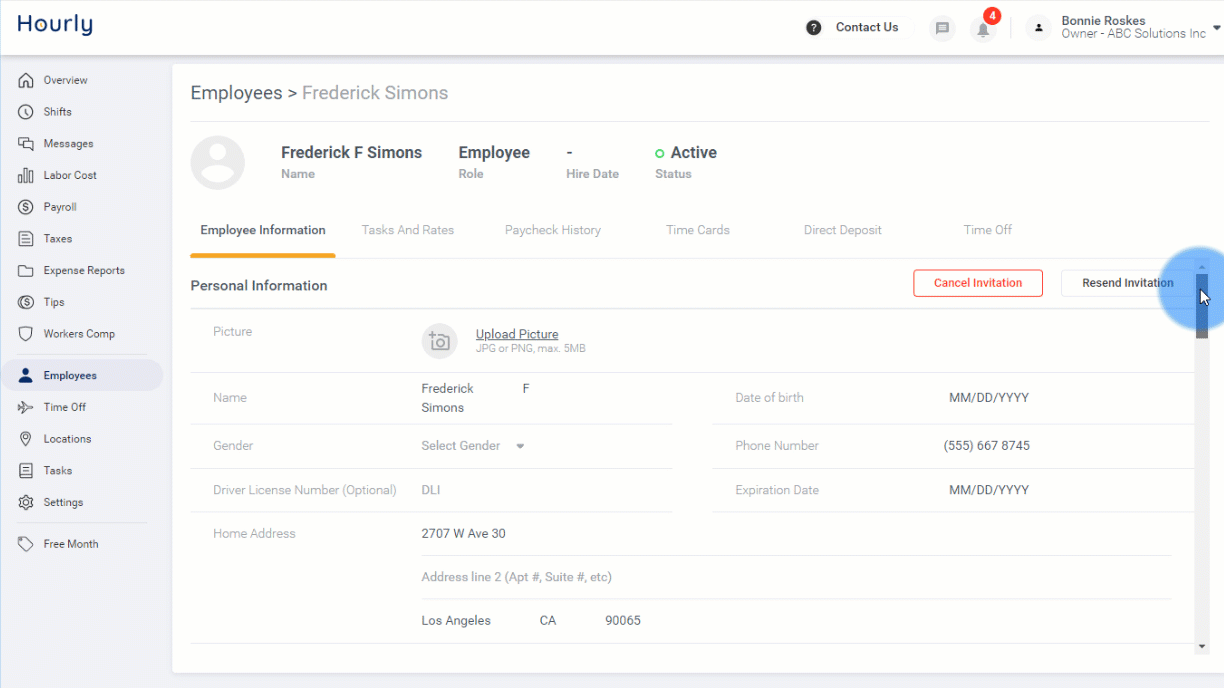
Task: Click the Locations pin icon in sidebar
Action: [26, 439]
